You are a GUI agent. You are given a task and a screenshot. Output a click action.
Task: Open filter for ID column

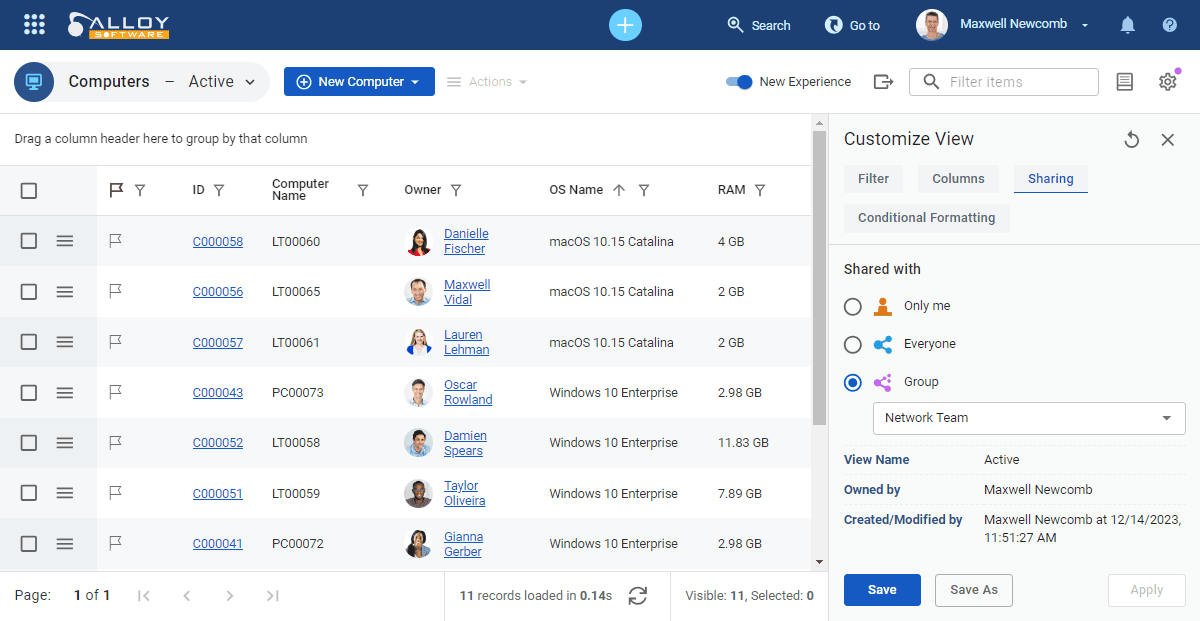tap(219, 190)
